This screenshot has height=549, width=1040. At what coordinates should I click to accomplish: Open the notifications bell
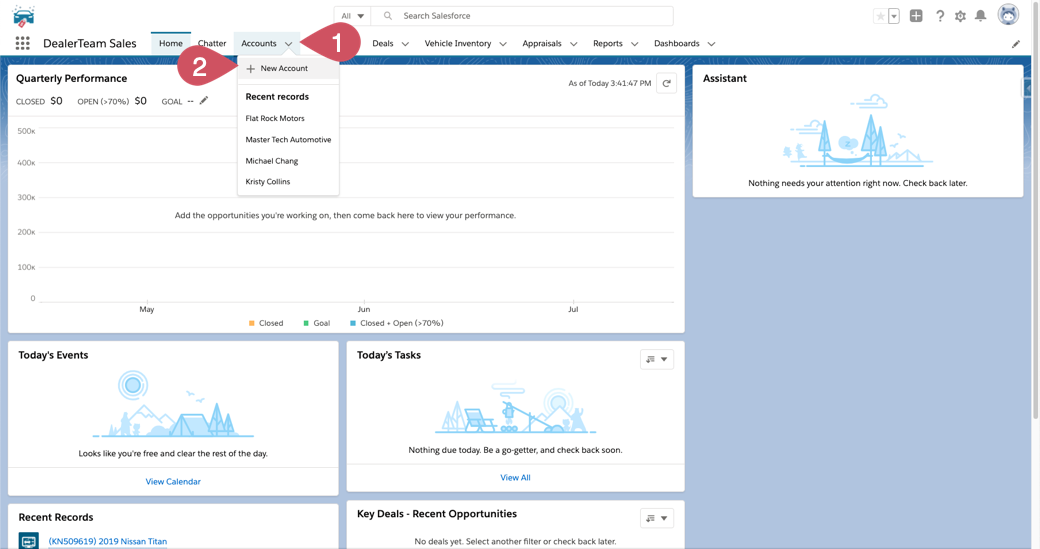981,16
